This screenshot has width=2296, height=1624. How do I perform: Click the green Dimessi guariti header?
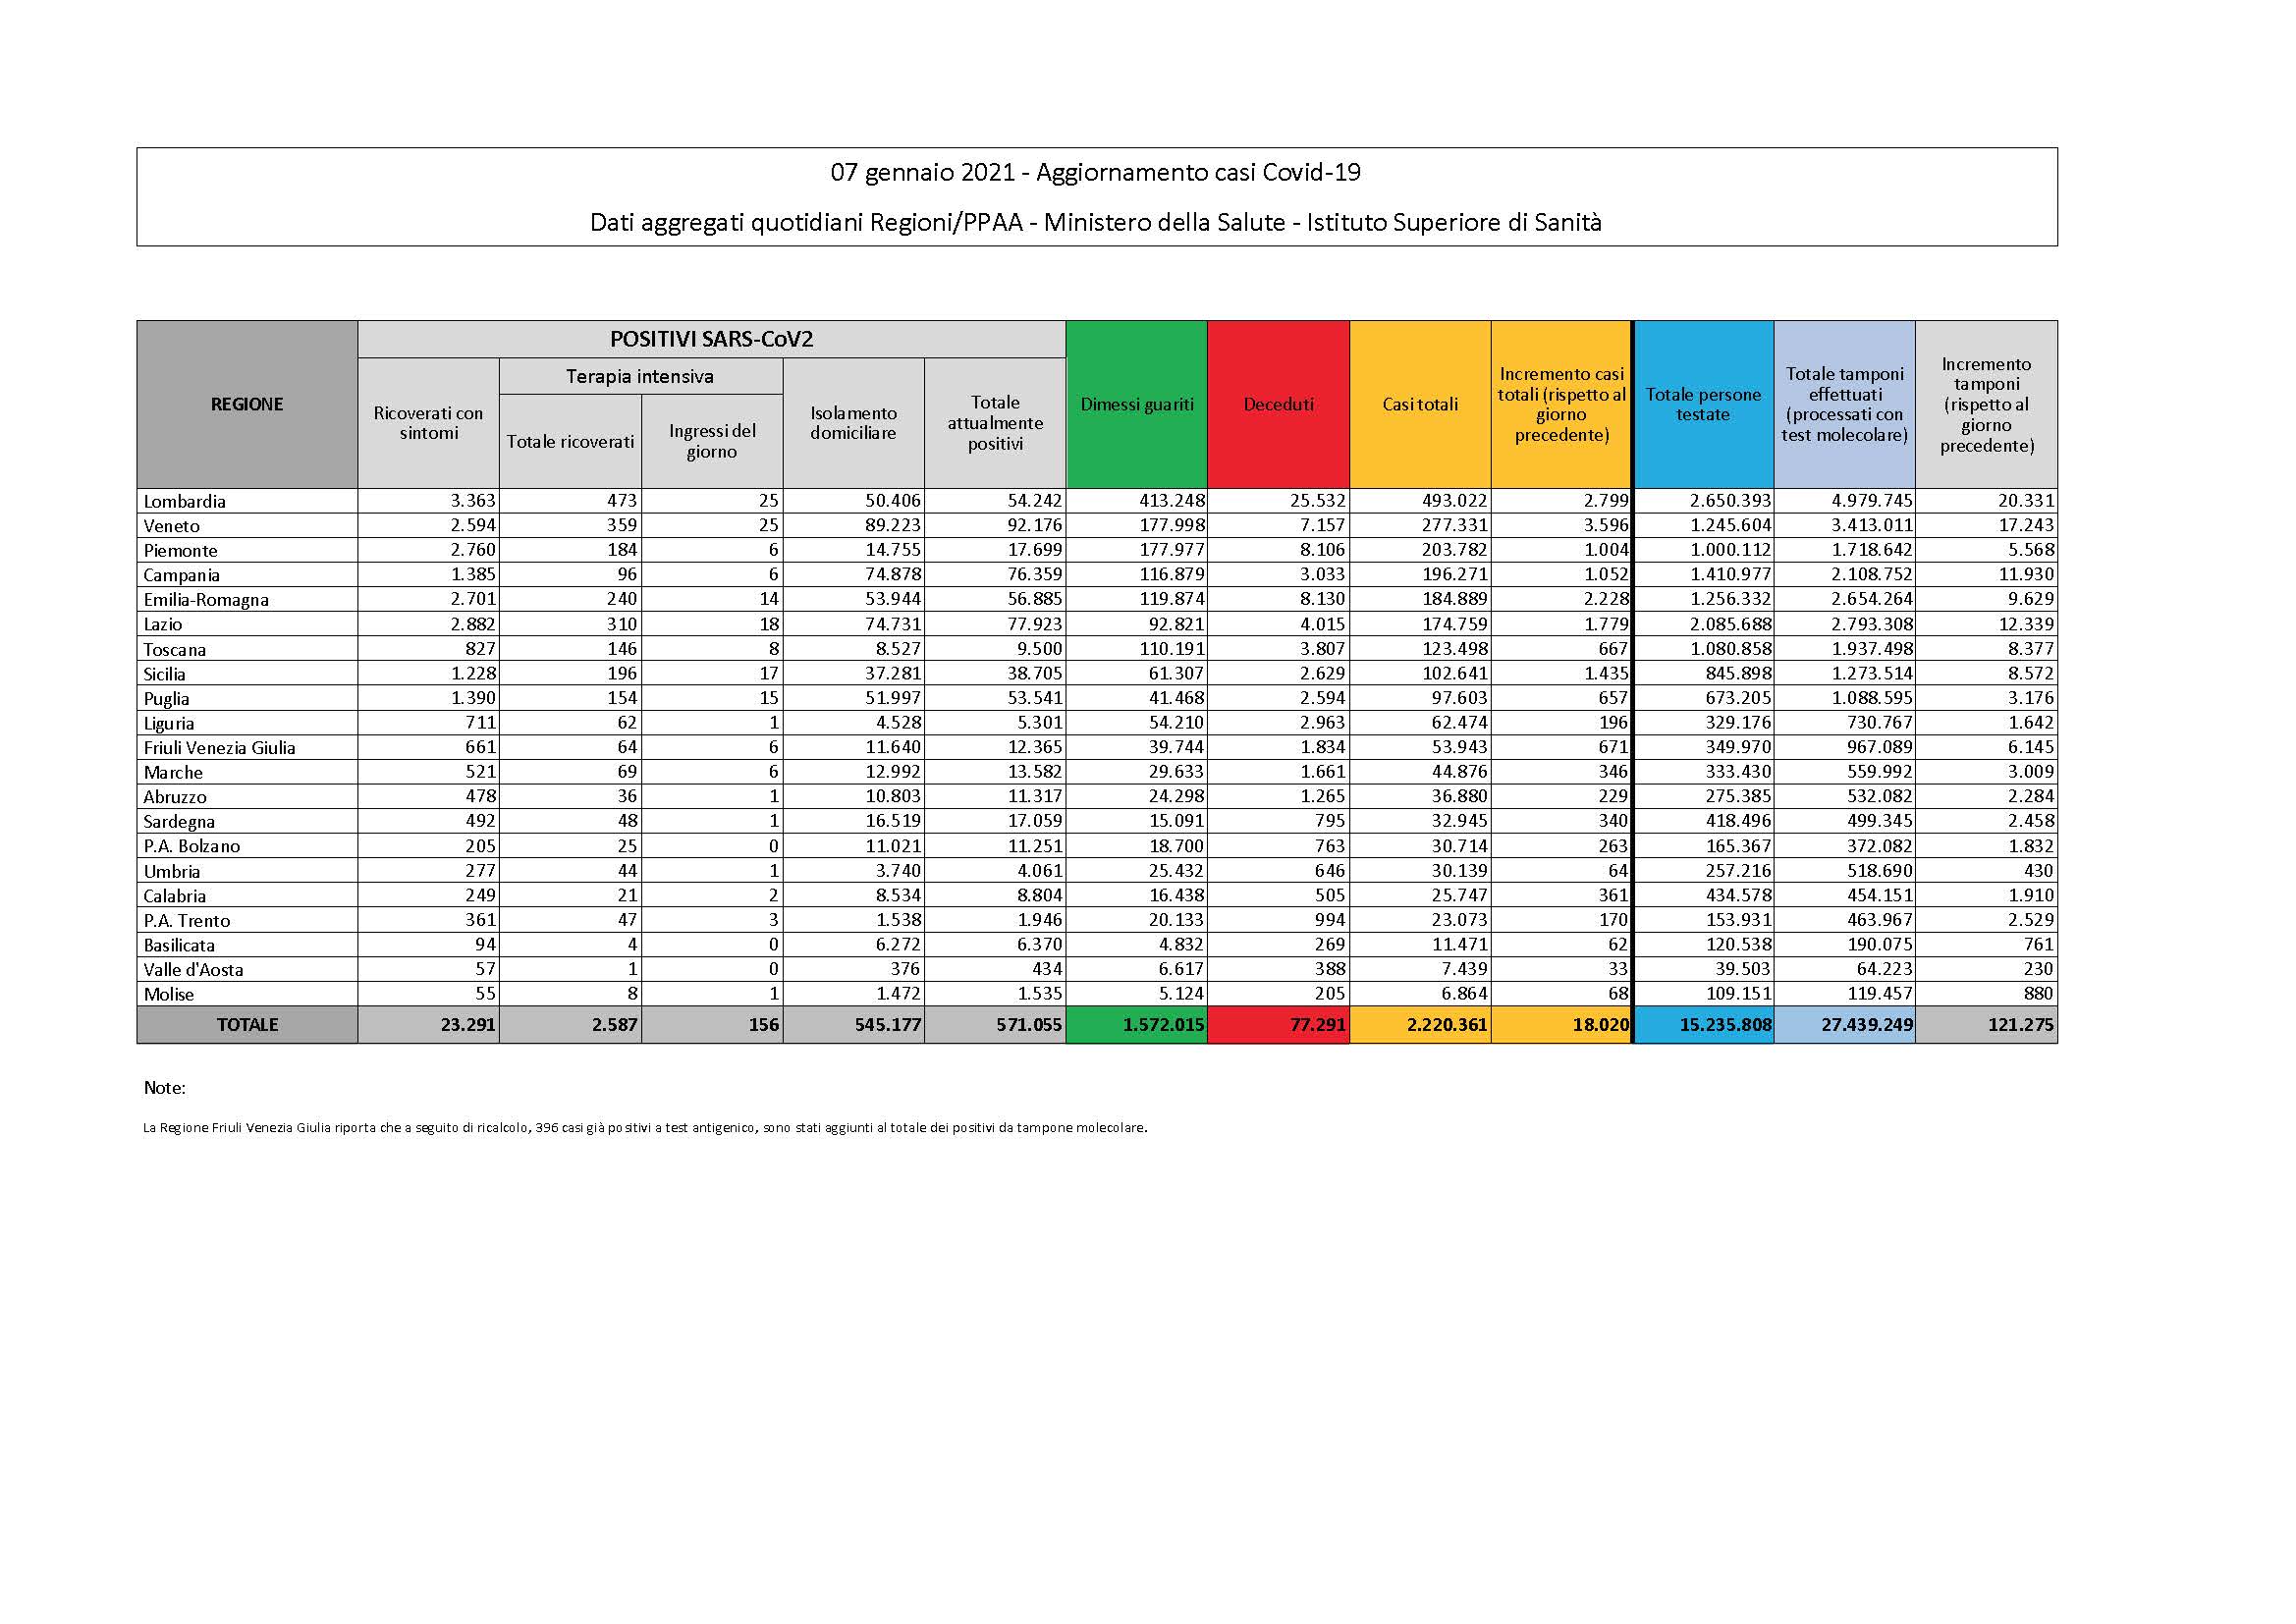(1136, 405)
